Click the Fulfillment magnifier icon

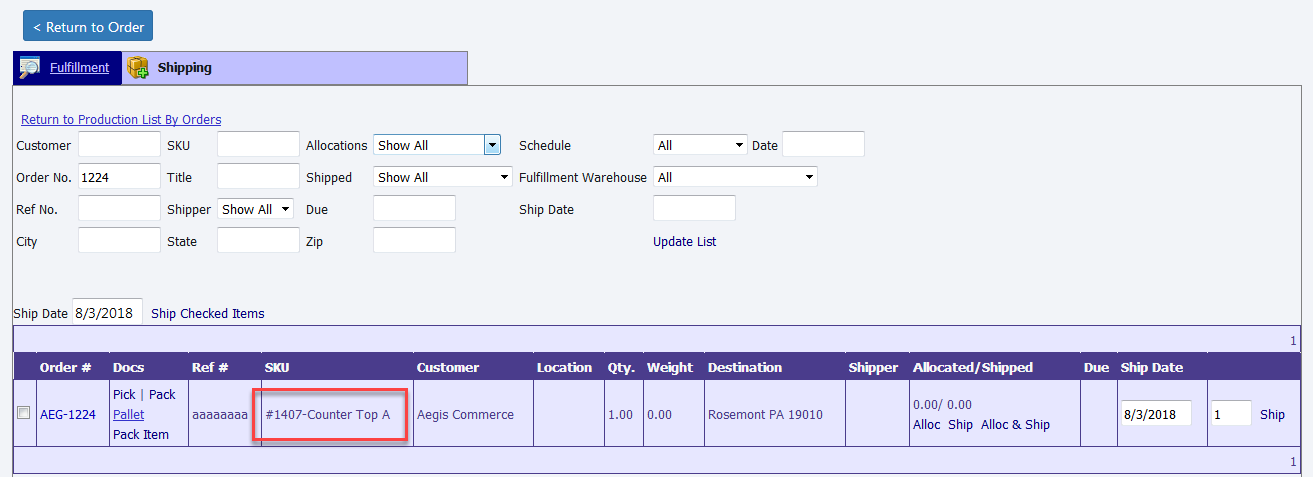(x=30, y=68)
